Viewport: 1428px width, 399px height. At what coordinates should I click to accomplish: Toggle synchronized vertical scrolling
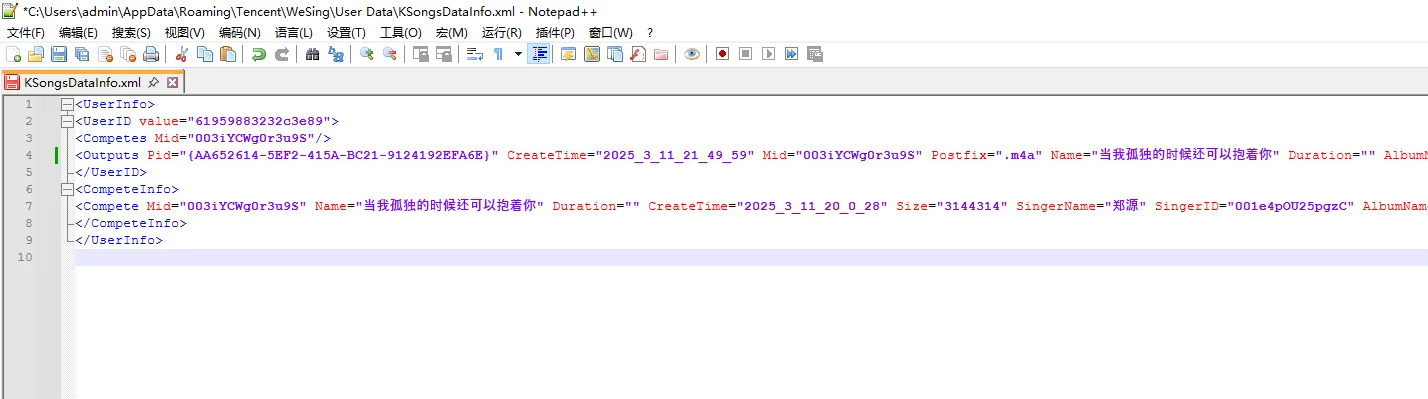(x=421, y=54)
